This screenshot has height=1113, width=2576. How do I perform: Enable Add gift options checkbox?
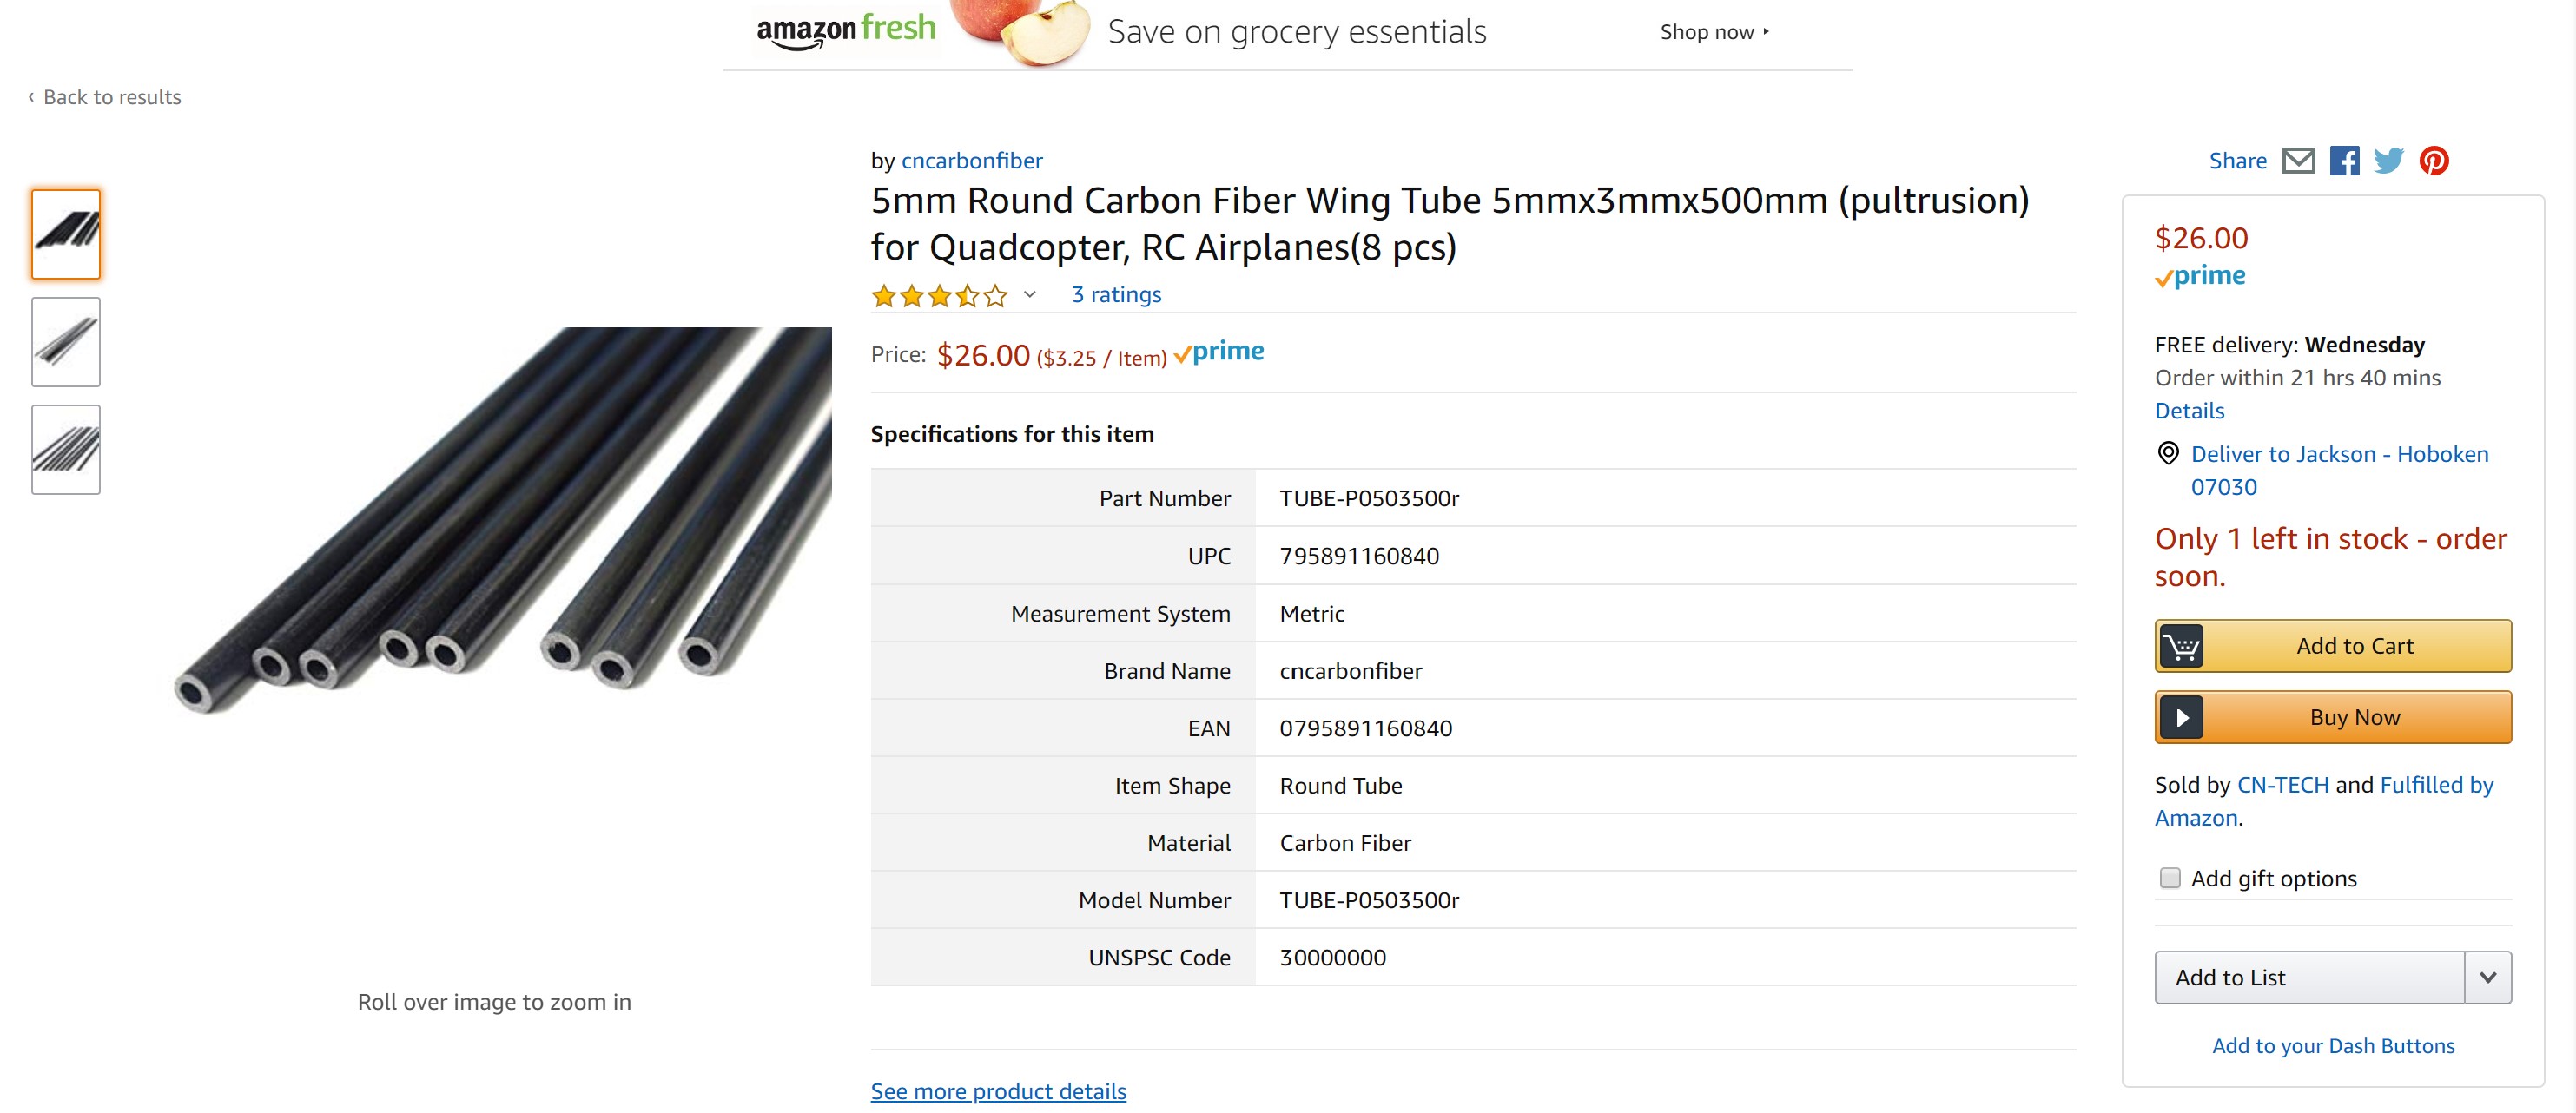coord(2170,878)
